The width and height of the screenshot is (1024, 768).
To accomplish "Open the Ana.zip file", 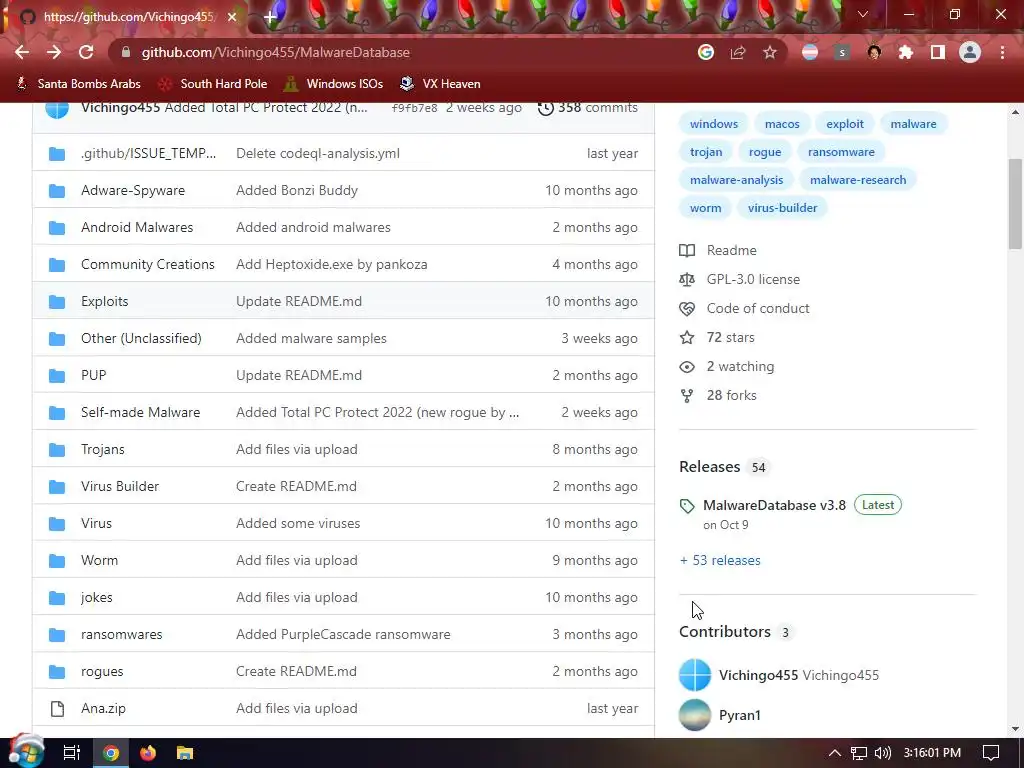I will click(103, 709).
